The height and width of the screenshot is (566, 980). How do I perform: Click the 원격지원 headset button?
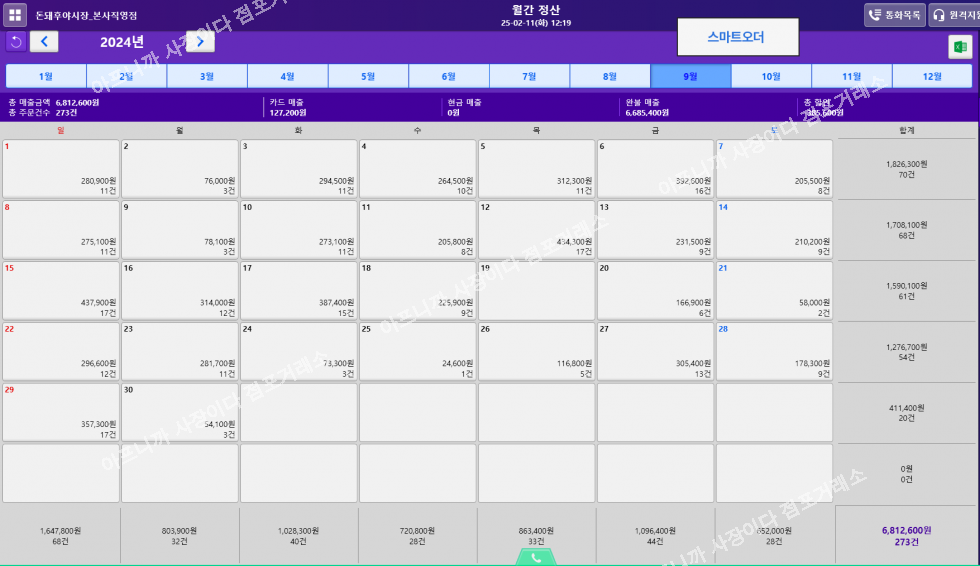[955, 15]
